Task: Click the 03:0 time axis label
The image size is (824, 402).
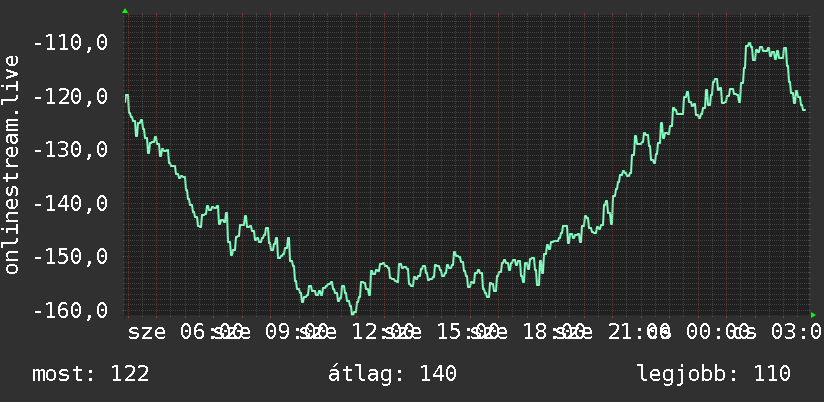Action: pos(796,332)
